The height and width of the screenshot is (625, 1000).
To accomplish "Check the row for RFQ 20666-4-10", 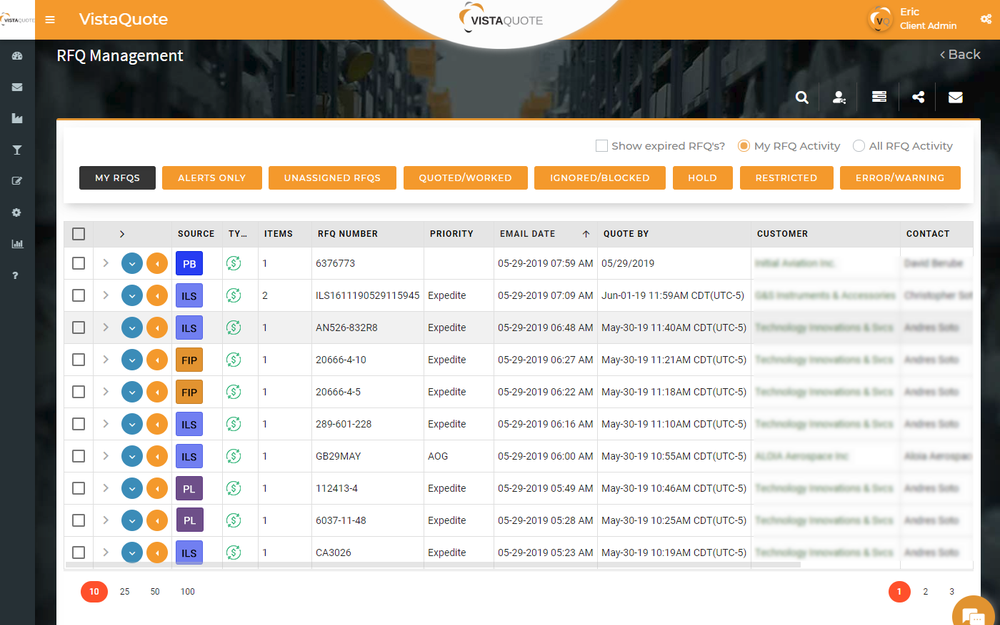I will point(78,360).
